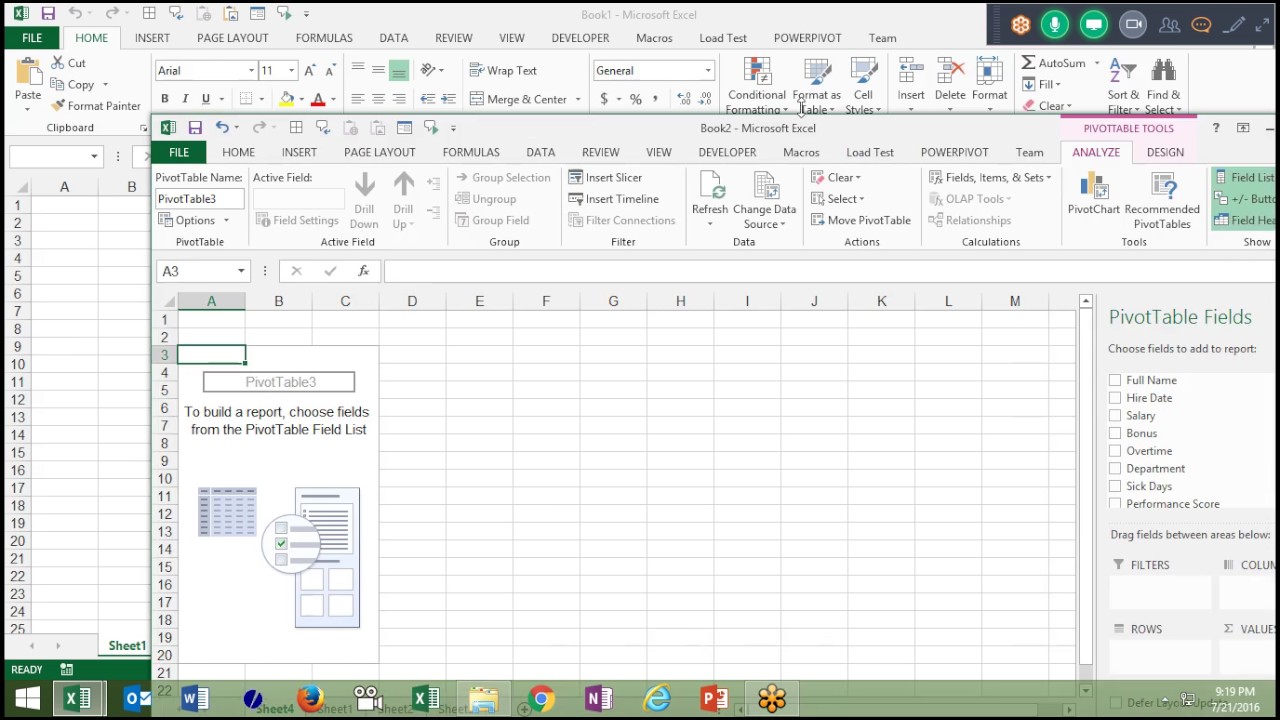Open the Book2 Name Box dropdown arrow

tap(241, 271)
